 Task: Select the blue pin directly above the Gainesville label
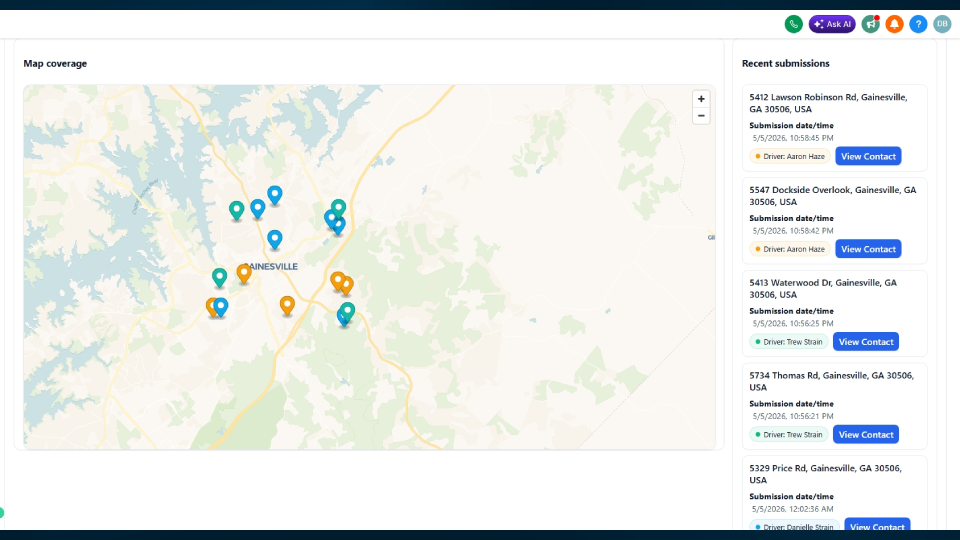[x=275, y=239]
